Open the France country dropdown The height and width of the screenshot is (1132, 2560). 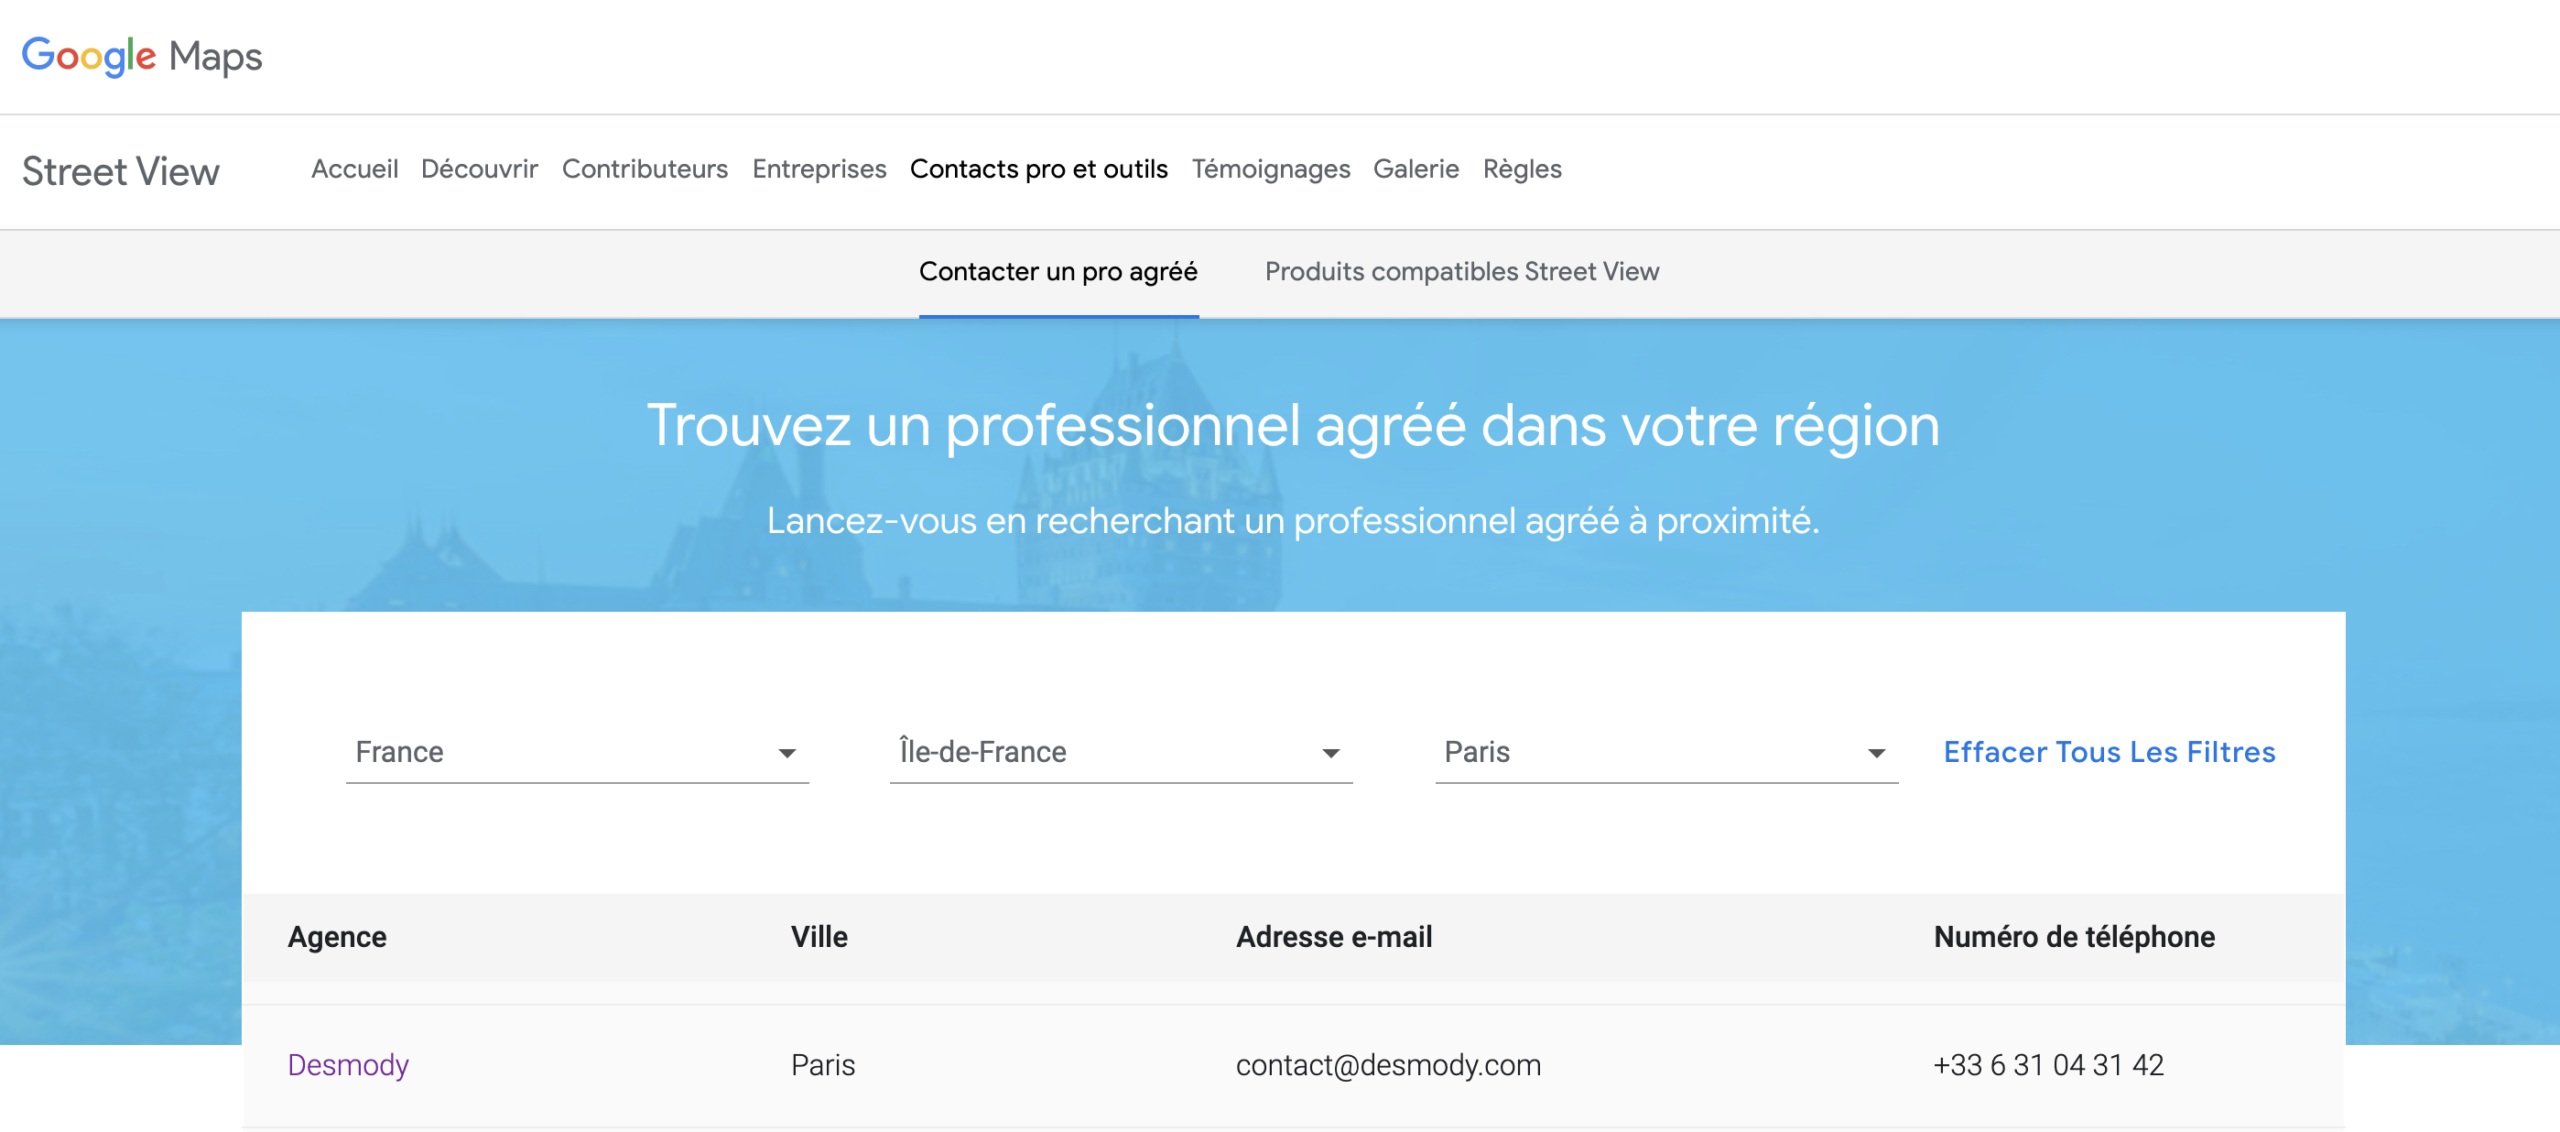click(577, 752)
